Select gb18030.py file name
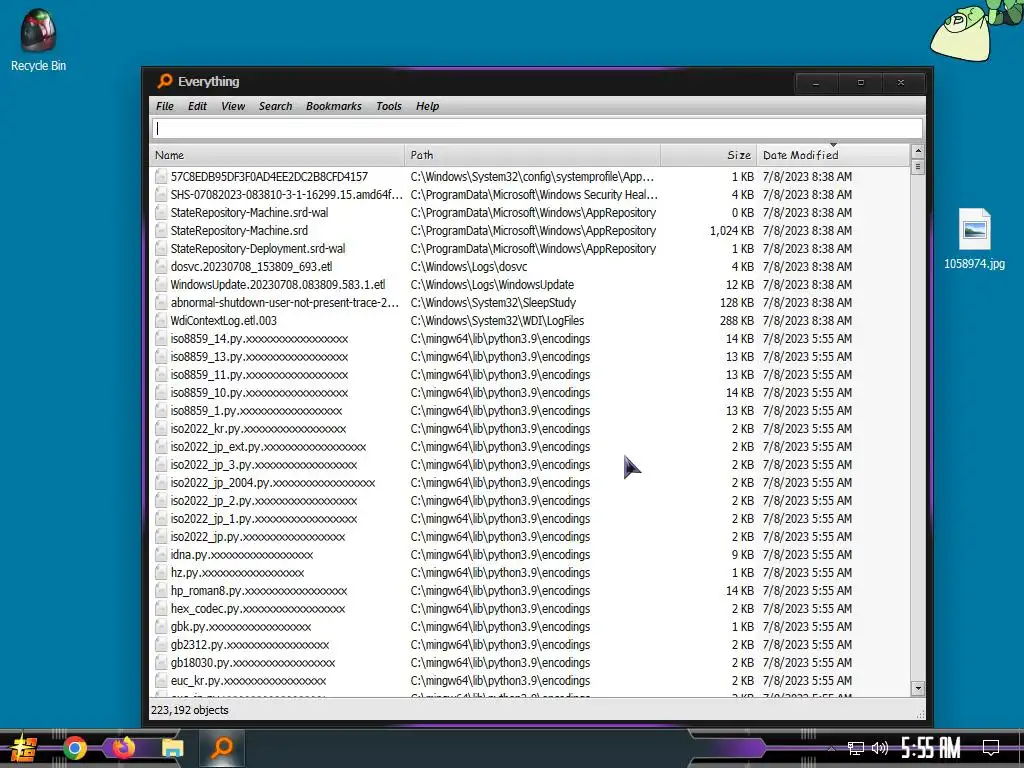The height and width of the screenshot is (768, 1024). pos(253,662)
